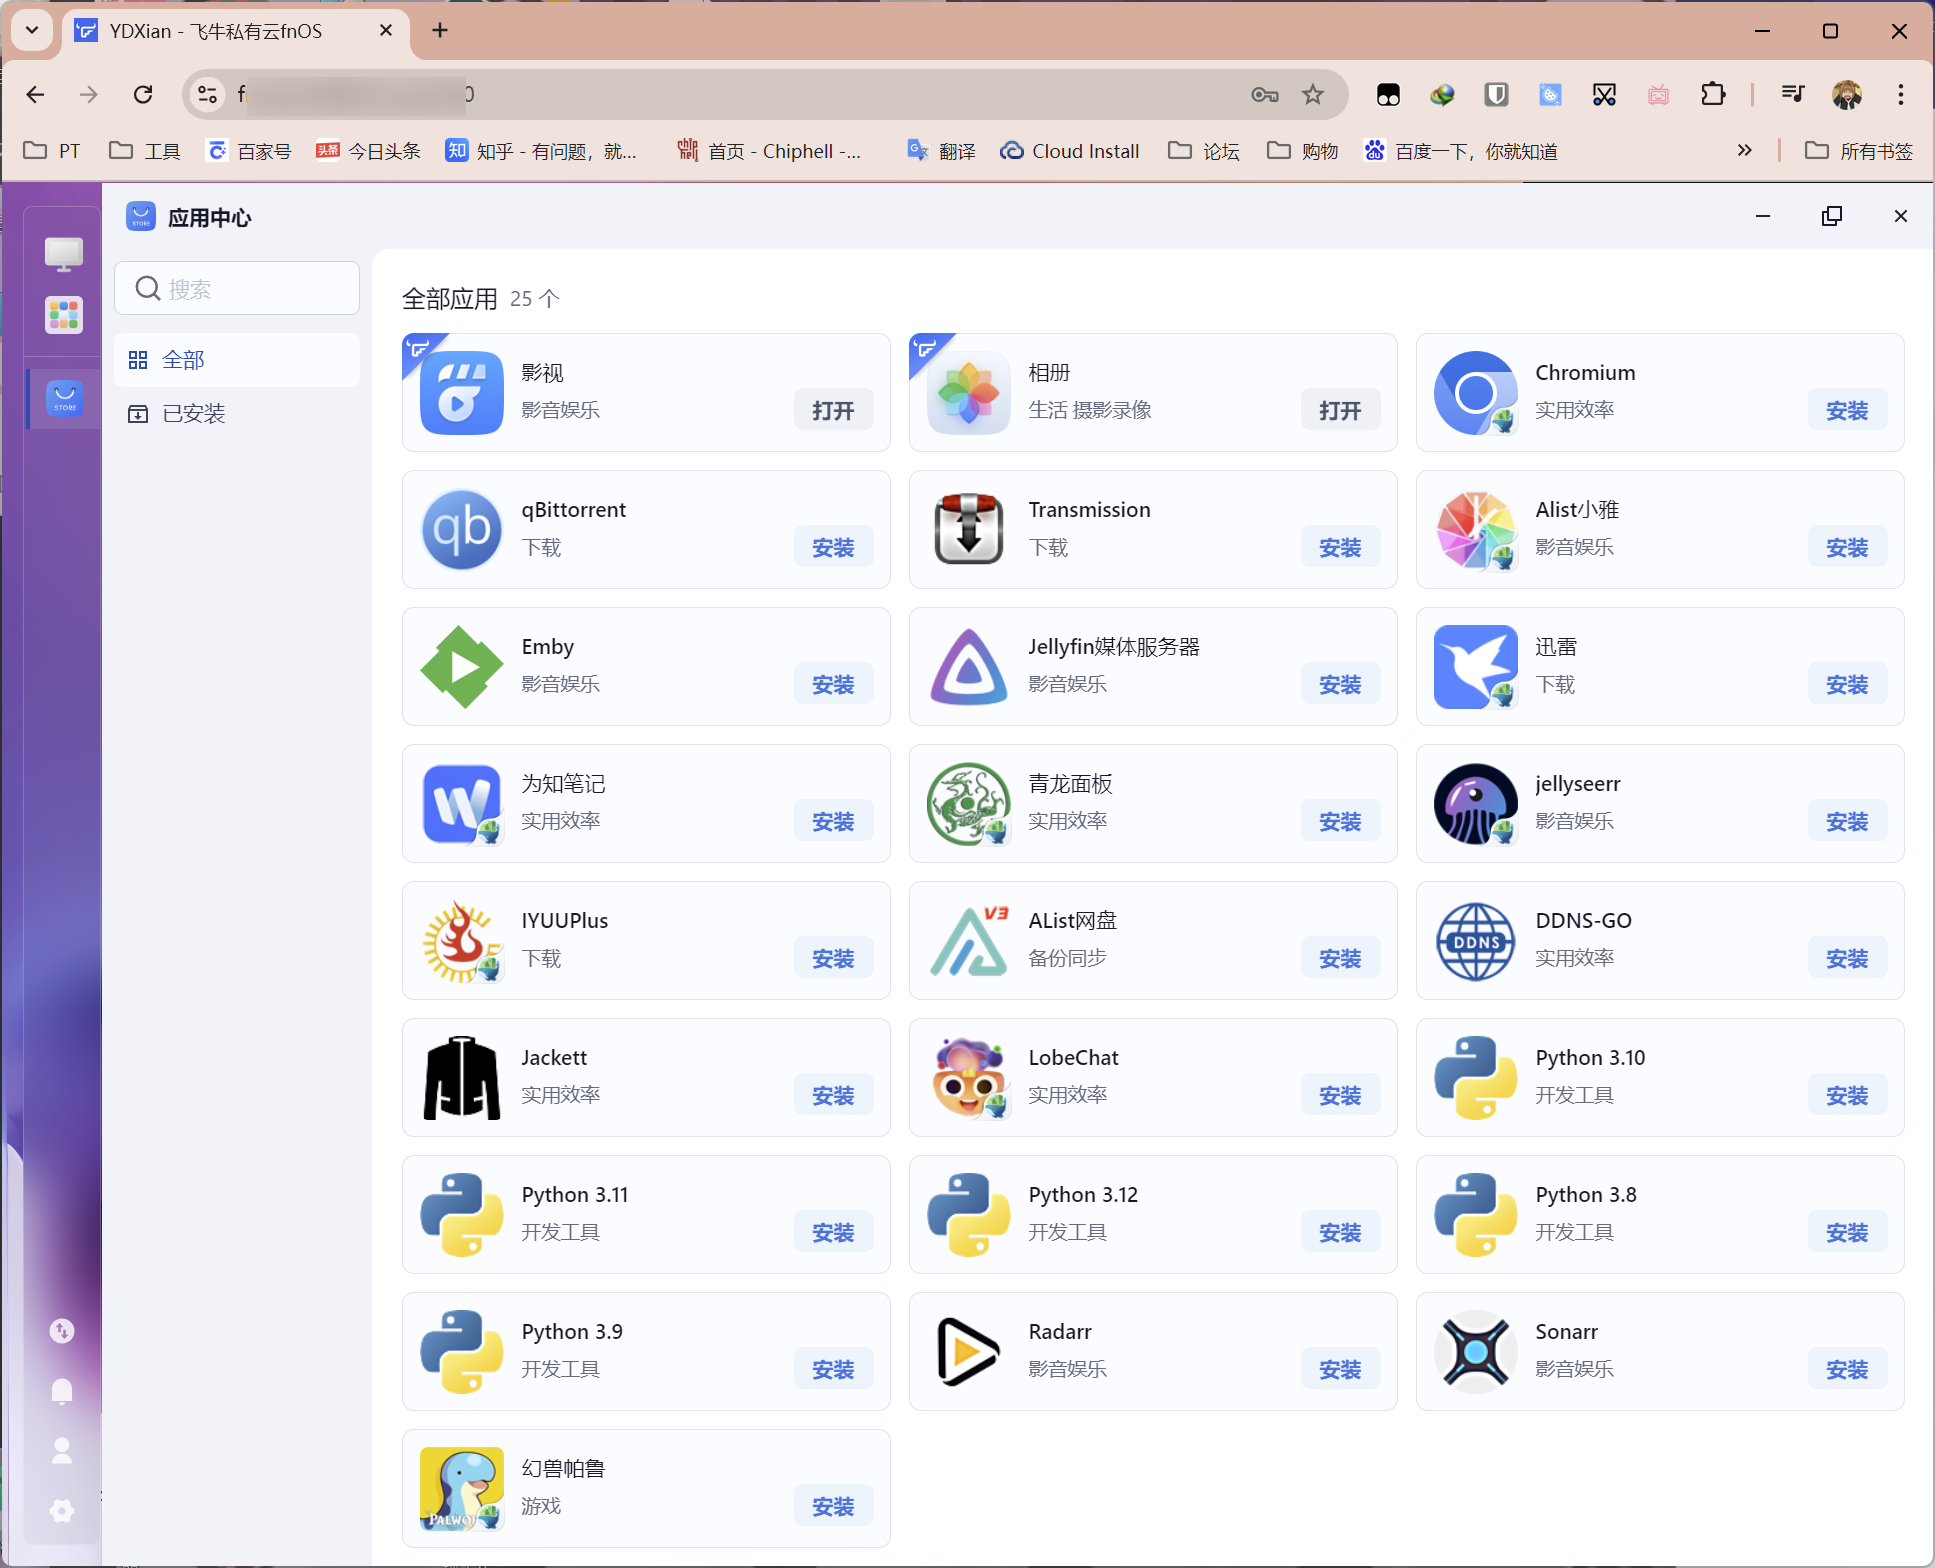
Task: Click the LobeChat app icon
Action: (968, 1078)
